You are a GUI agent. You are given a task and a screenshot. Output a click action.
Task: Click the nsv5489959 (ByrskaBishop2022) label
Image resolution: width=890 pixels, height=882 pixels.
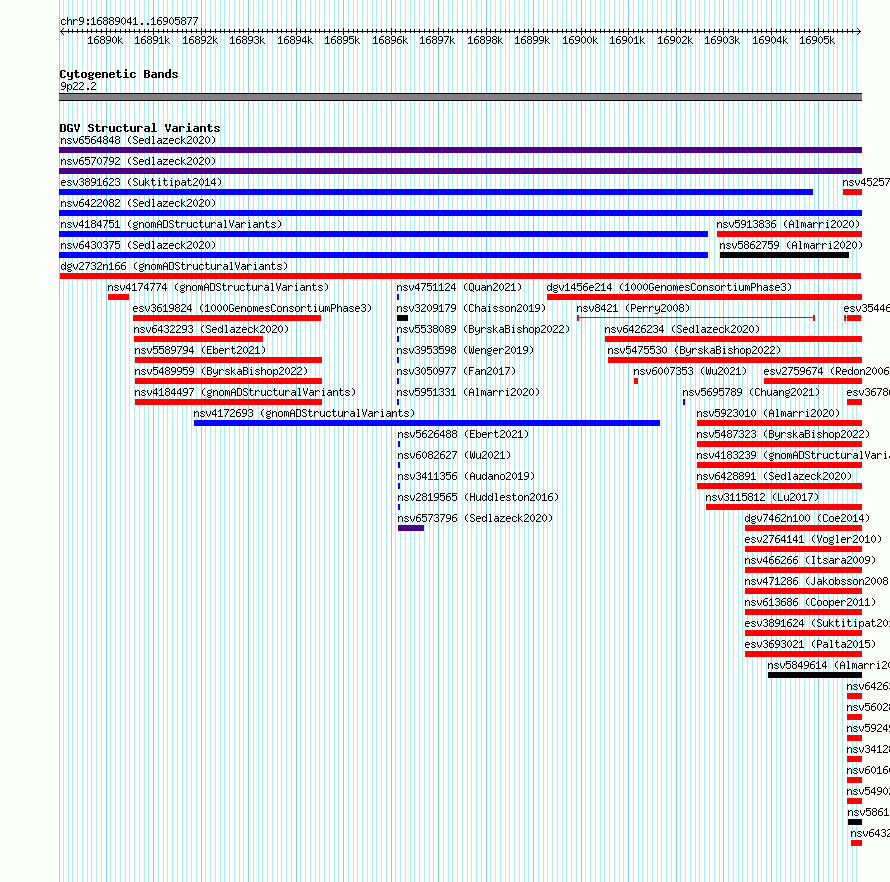(x=221, y=371)
